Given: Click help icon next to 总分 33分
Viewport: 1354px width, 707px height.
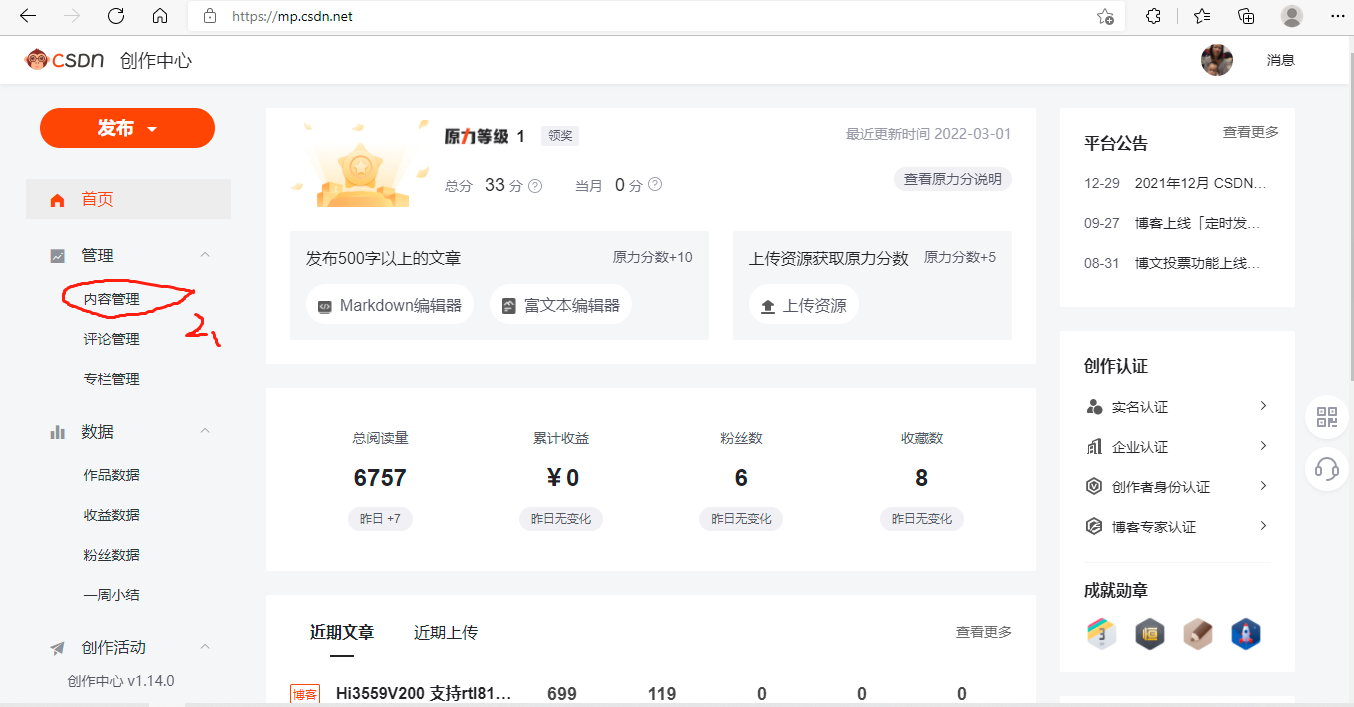Looking at the screenshot, I should tap(535, 185).
